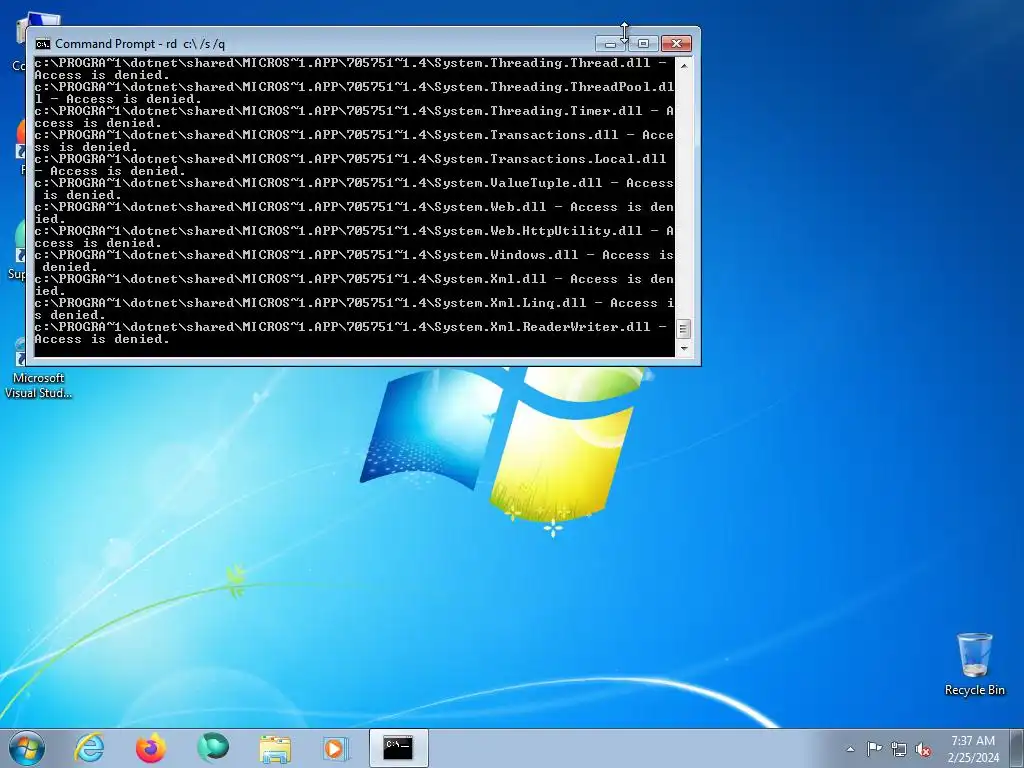Viewport: 1024px width, 768px height.
Task: Launch Internet Explorer from the taskbar
Action: coord(89,748)
